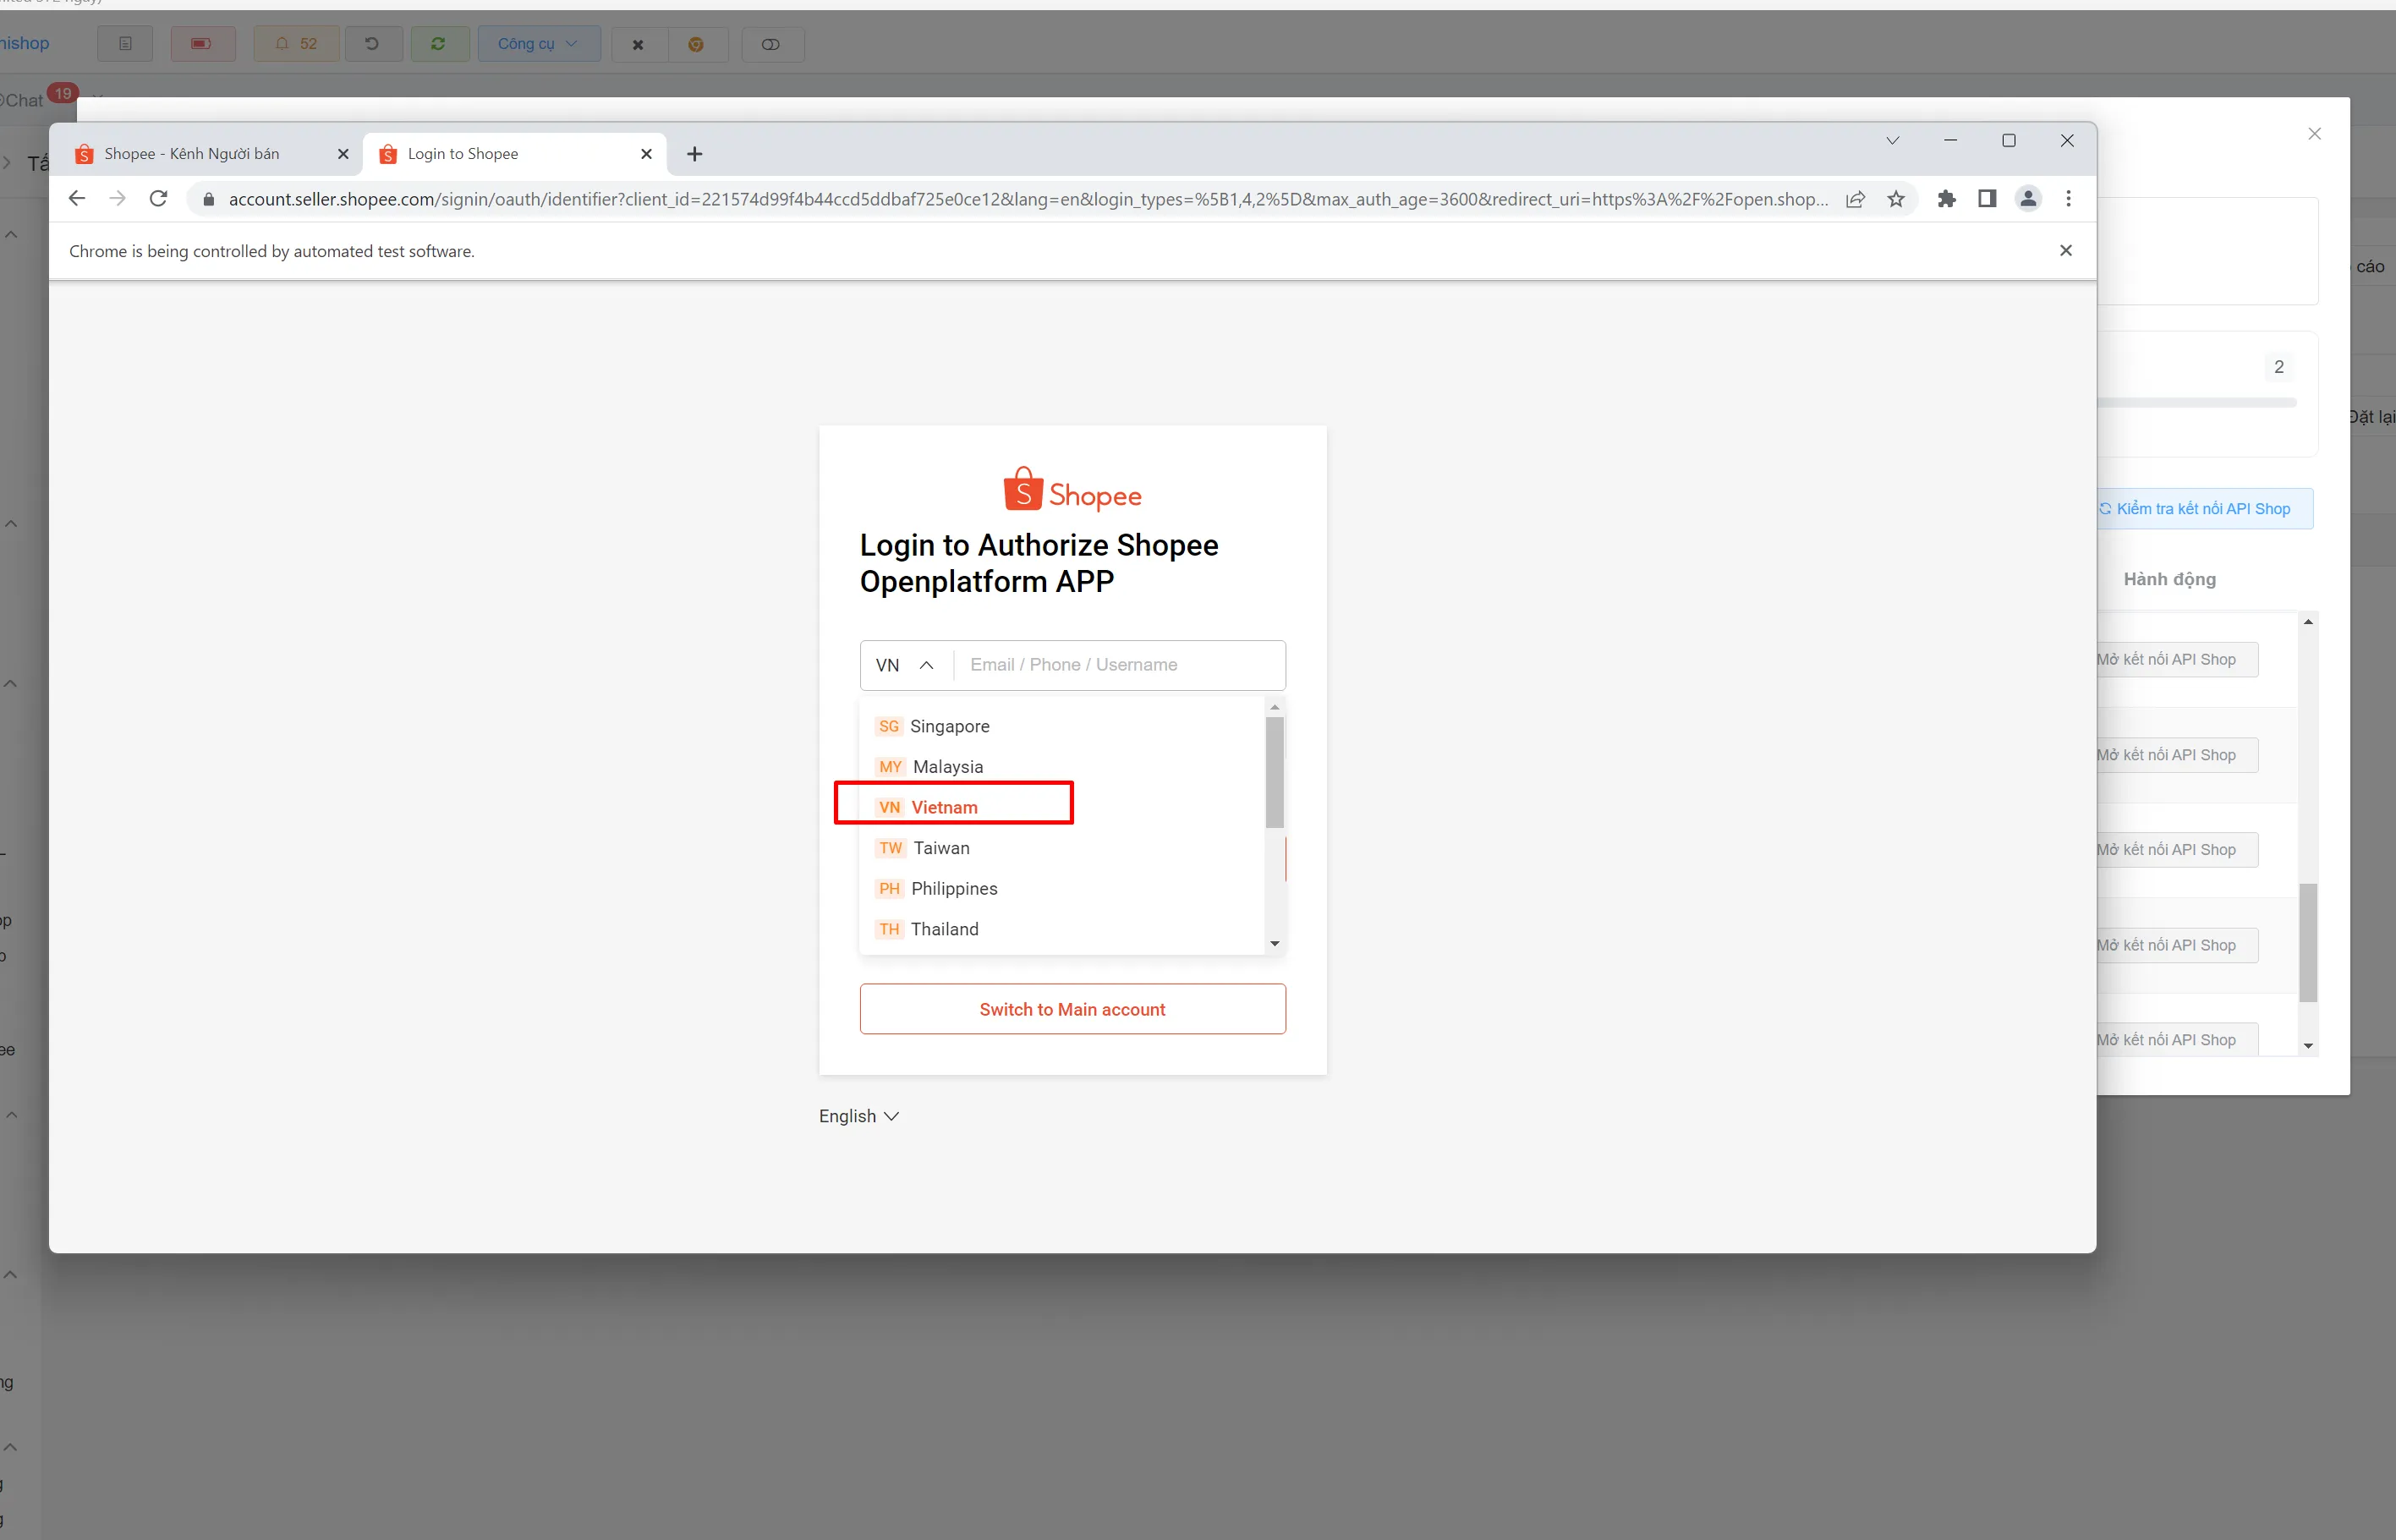Open Chrome extensions puzzle icon
This screenshot has width=2396, height=1540.
coord(1946,199)
